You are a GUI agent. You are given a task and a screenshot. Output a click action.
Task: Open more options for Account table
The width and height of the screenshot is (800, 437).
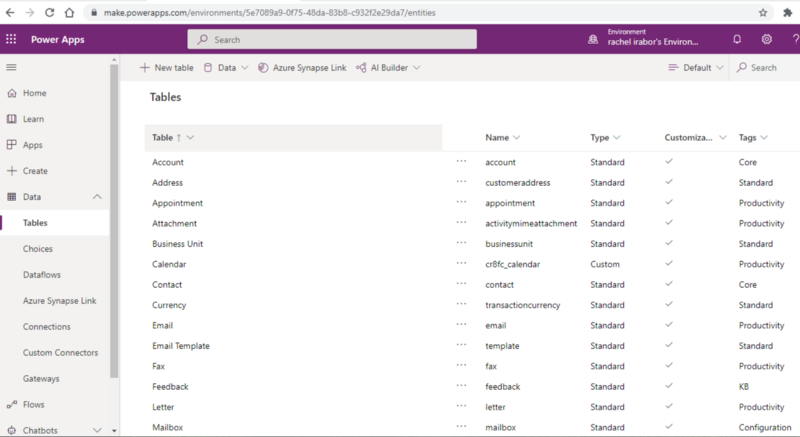(x=461, y=162)
